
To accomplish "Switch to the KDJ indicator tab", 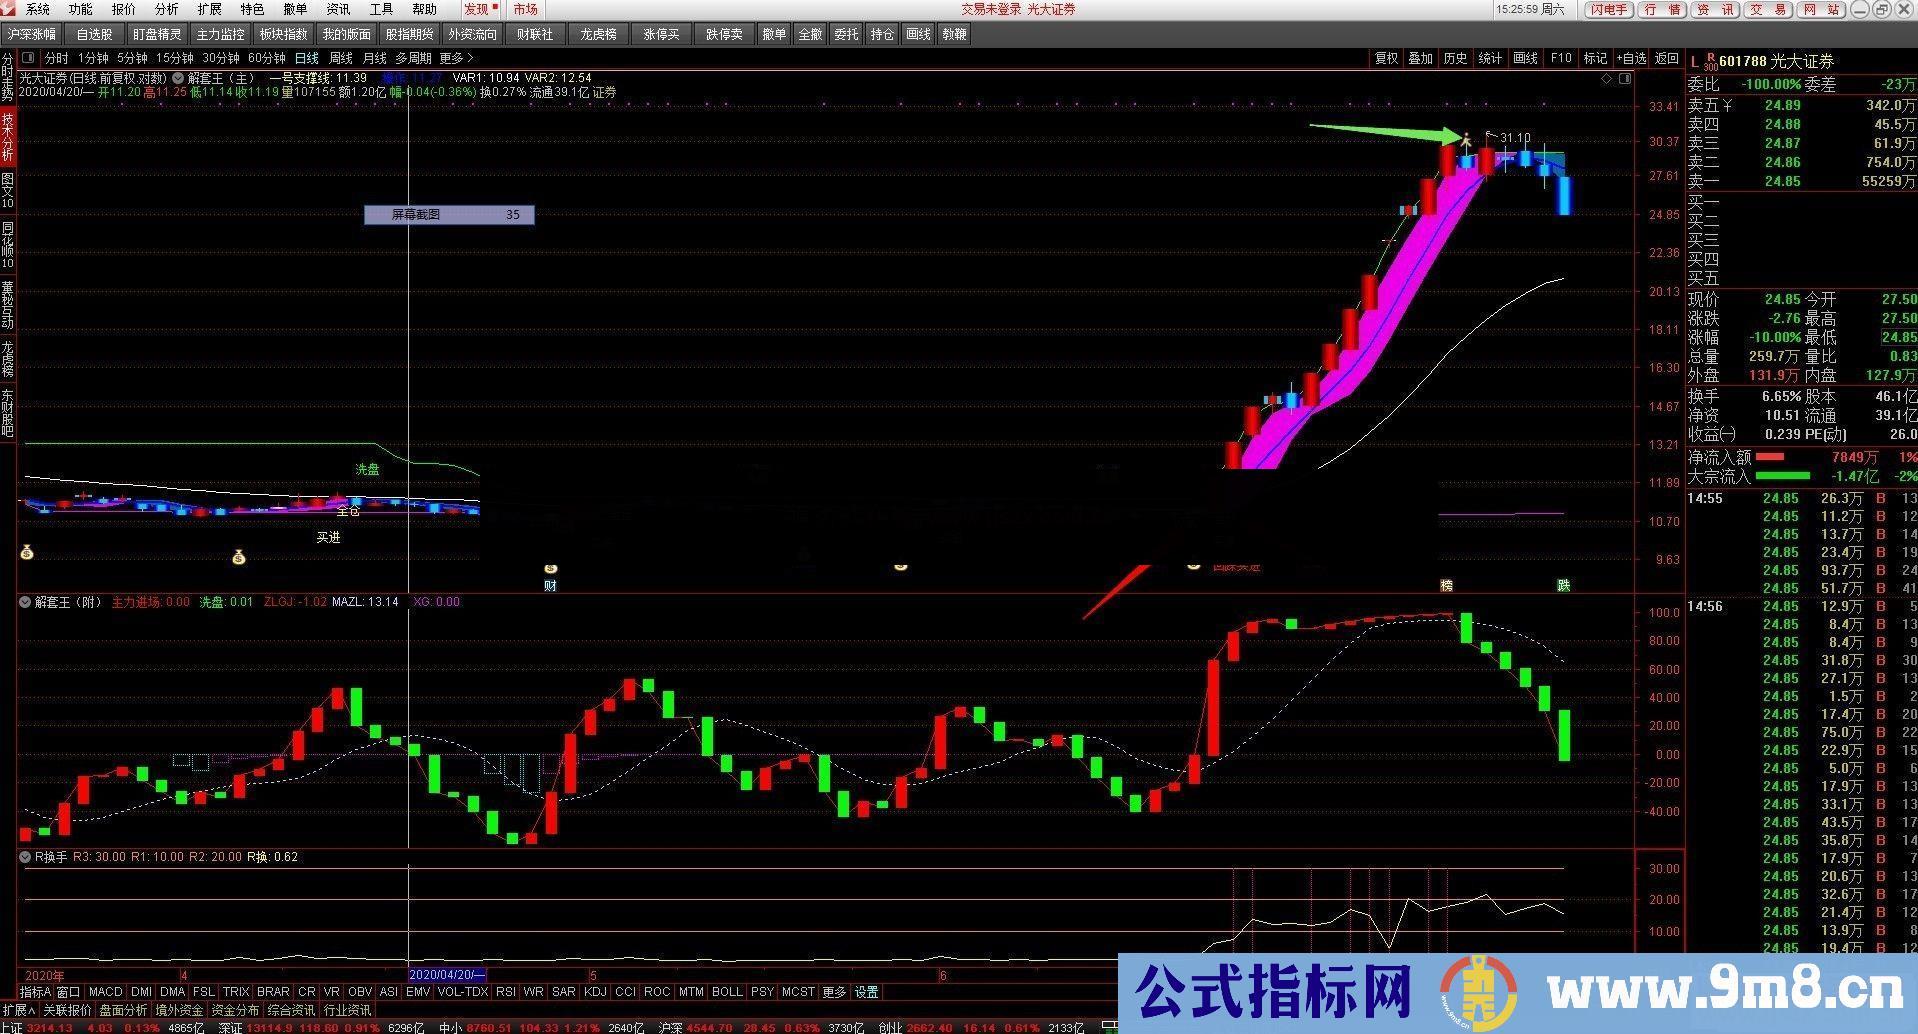I will [x=594, y=991].
